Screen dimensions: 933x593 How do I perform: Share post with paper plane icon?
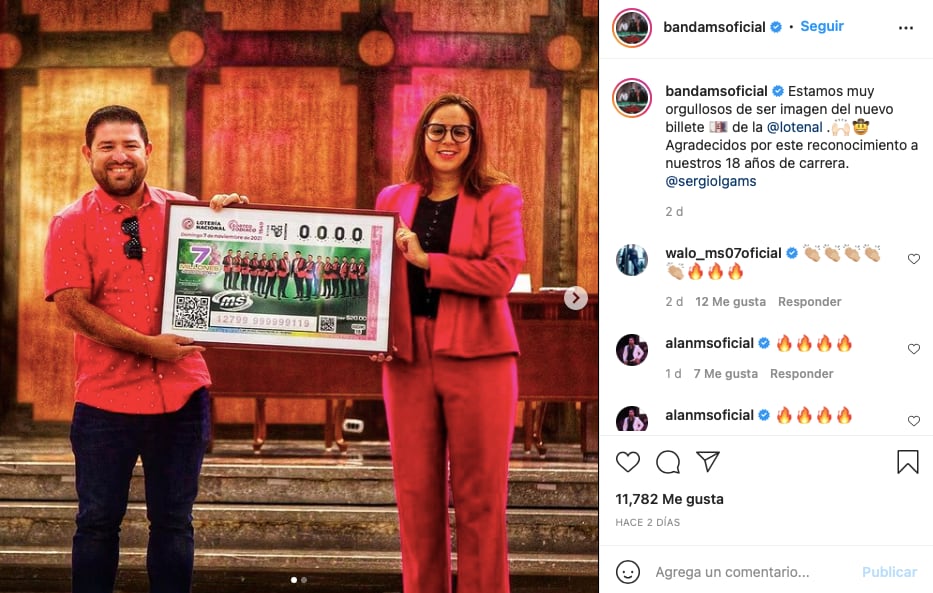(x=708, y=462)
